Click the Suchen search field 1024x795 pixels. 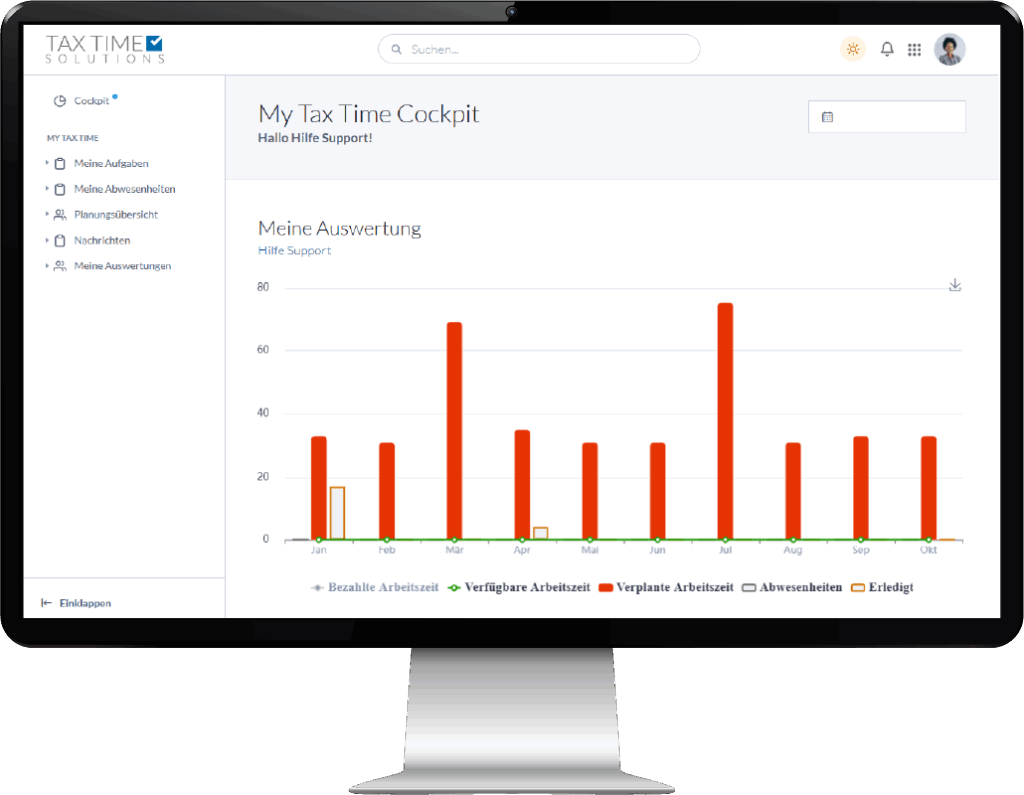tap(539, 49)
